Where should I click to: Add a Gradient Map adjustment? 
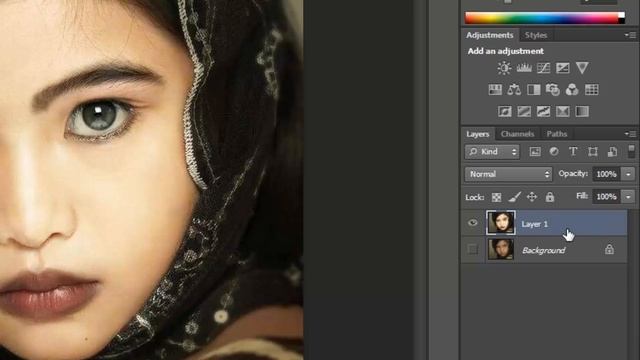point(582,111)
